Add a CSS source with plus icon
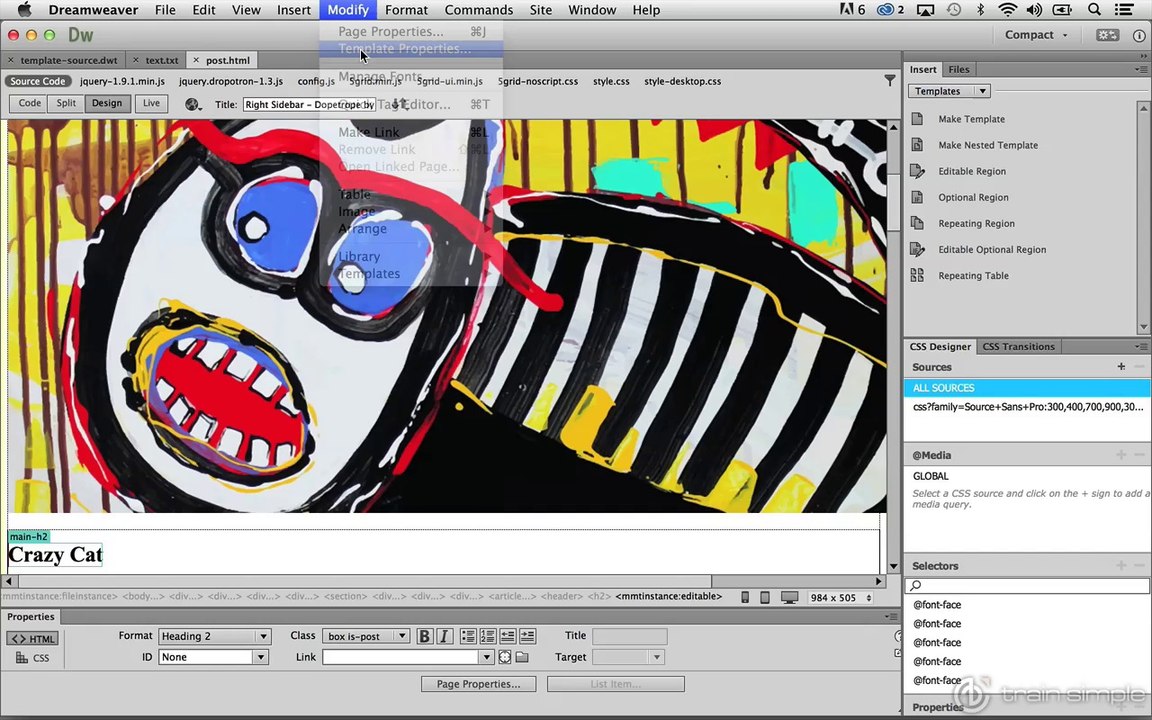The width and height of the screenshot is (1152, 720). click(1121, 367)
